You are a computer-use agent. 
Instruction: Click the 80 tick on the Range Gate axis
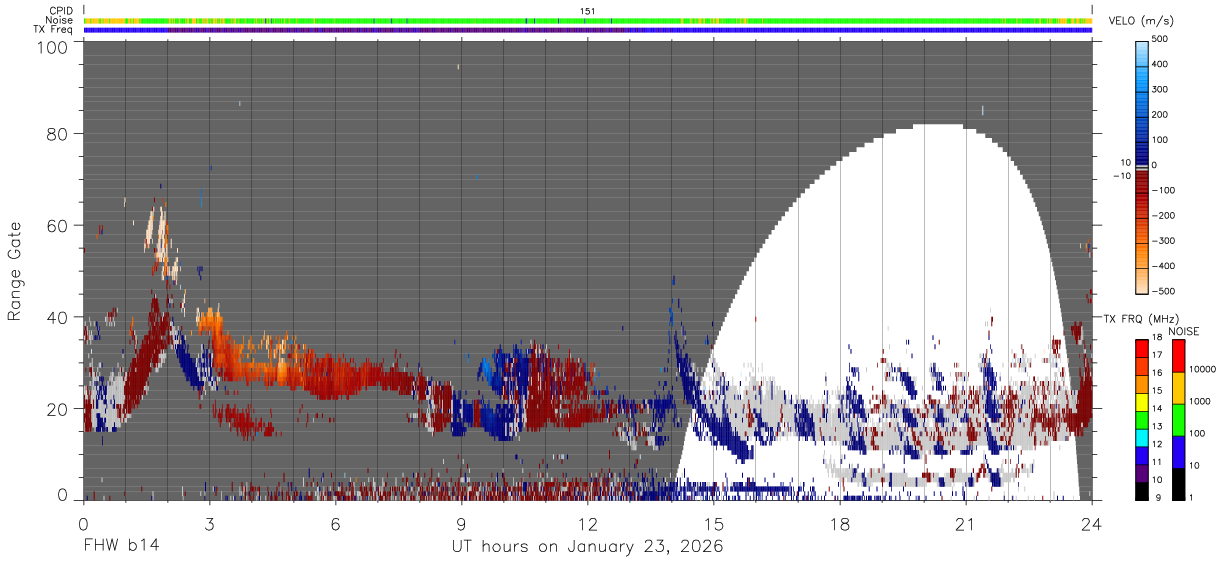point(58,134)
